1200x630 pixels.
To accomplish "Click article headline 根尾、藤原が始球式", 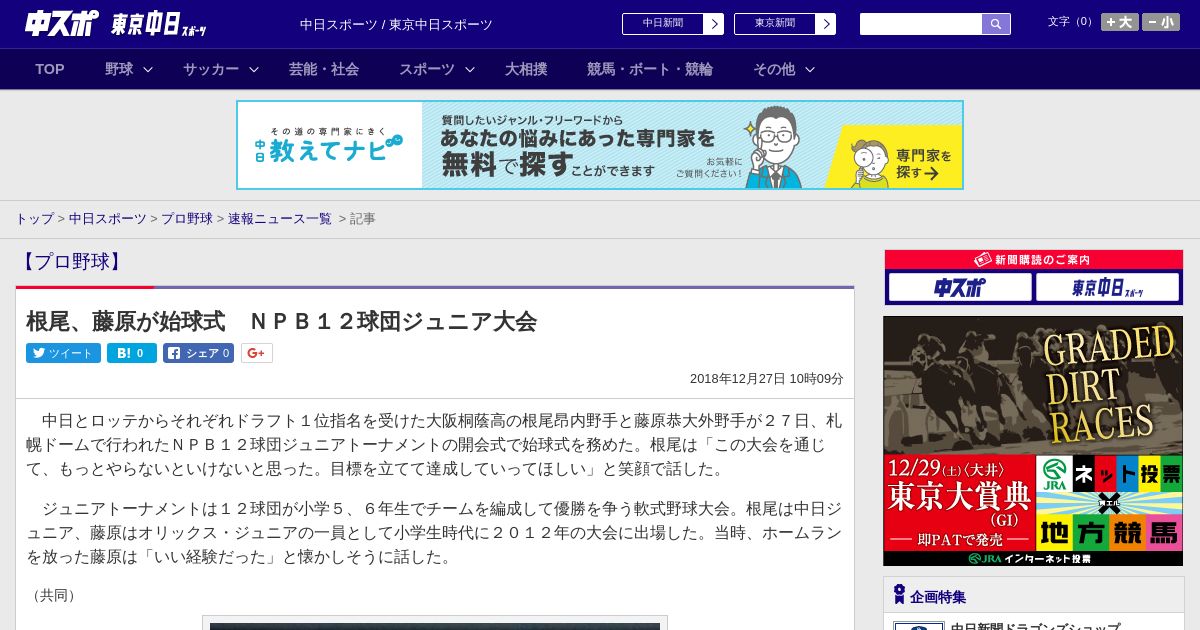I will click(281, 321).
